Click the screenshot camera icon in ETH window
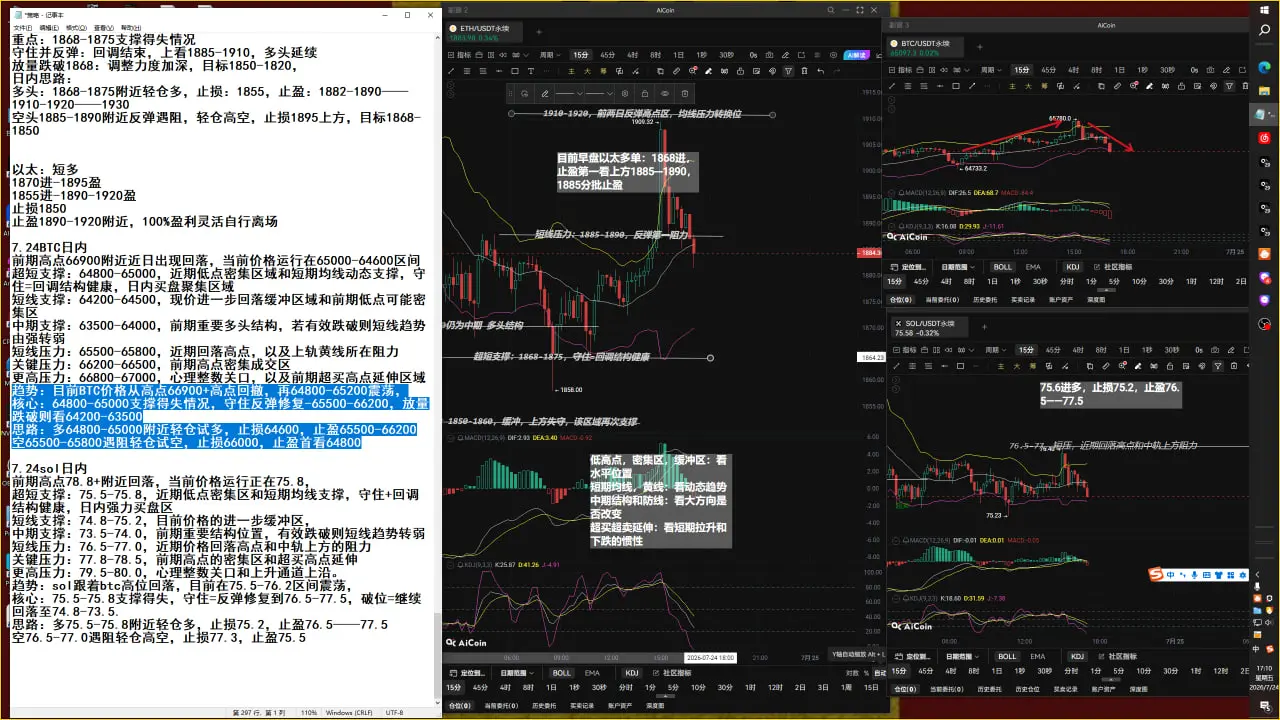Screen dimensions: 1280x720 click(x=769, y=55)
